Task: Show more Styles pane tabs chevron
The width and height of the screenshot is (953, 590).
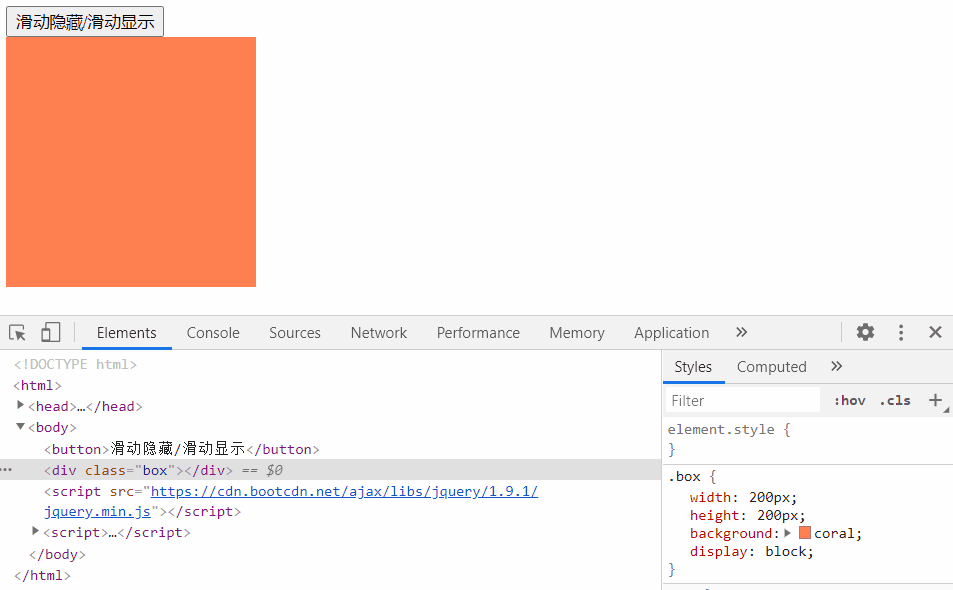Action: [836, 366]
